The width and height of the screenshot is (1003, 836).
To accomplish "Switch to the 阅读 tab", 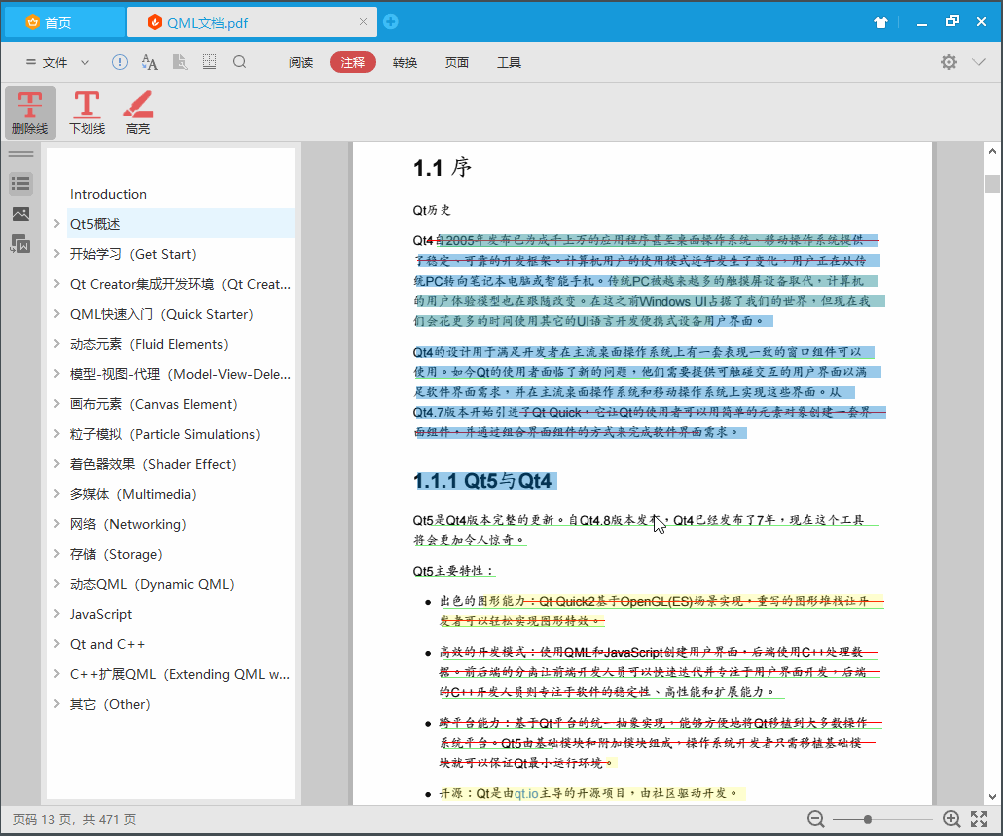I will tap(301, 62).
